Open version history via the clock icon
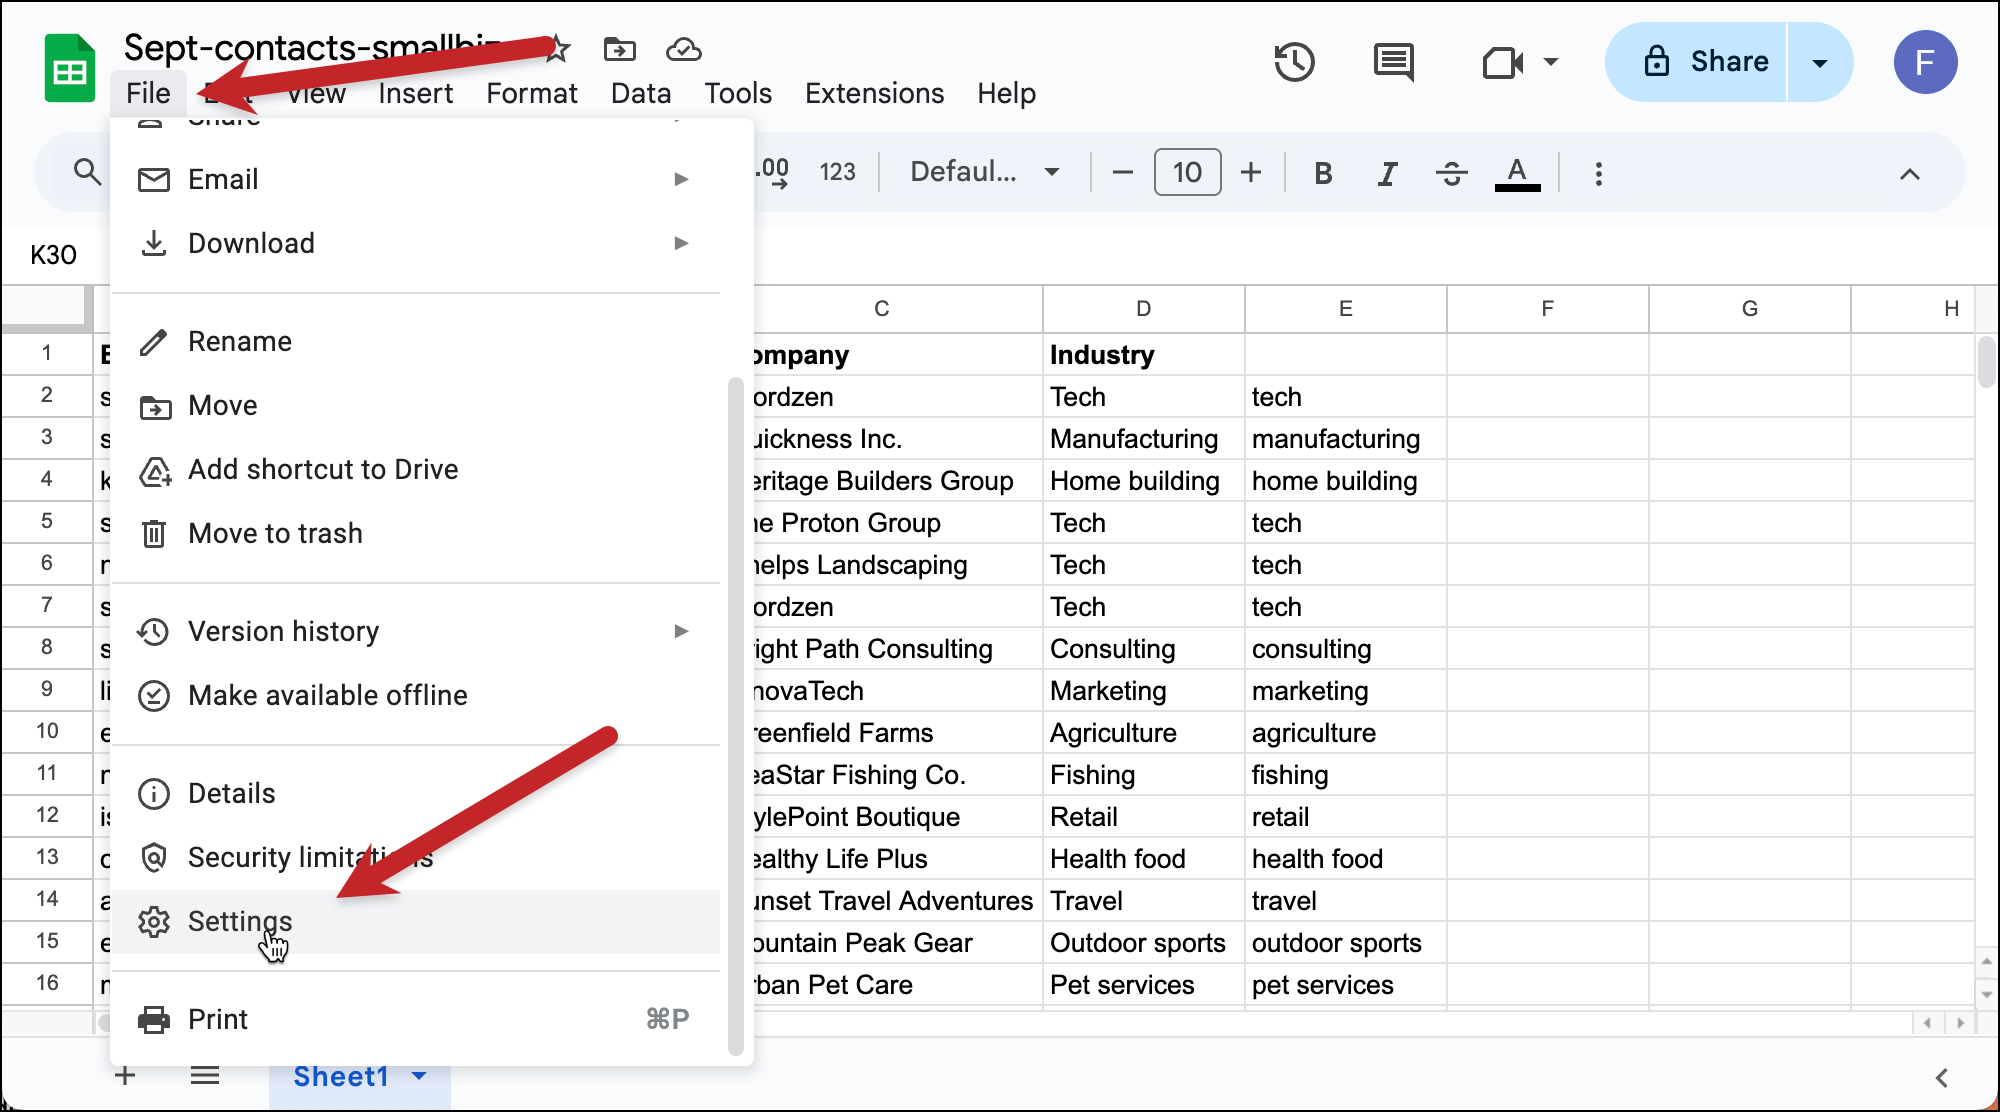The image size is (2000, 1112). pos(1294,62)
